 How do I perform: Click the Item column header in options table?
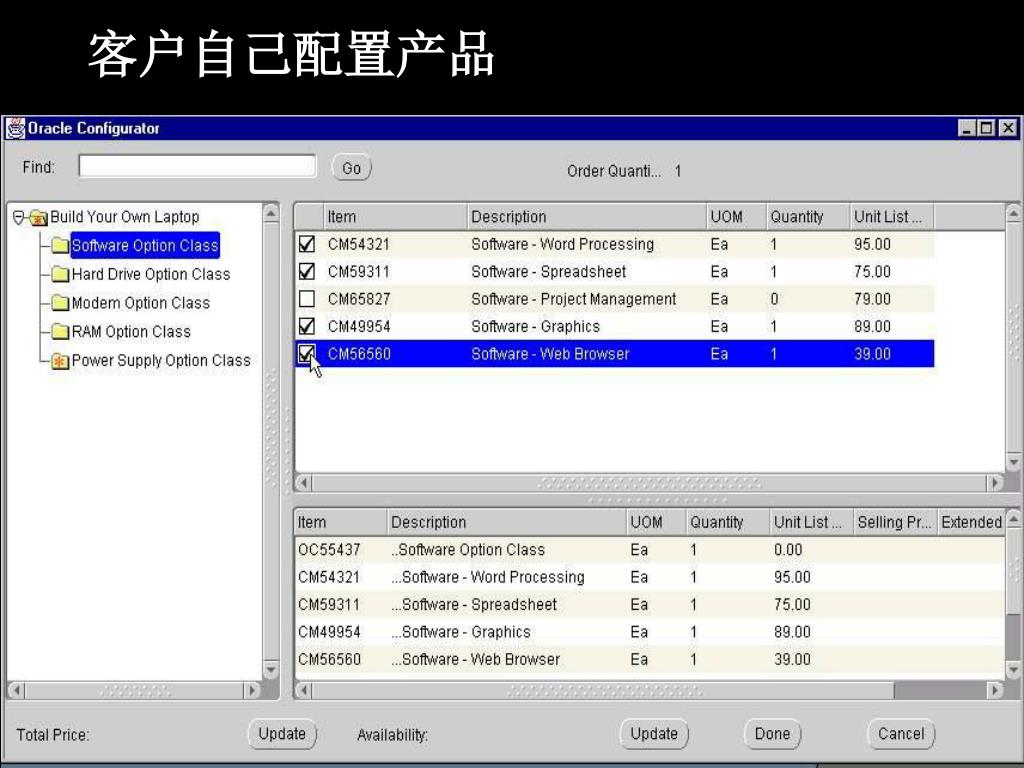[396, 217]
